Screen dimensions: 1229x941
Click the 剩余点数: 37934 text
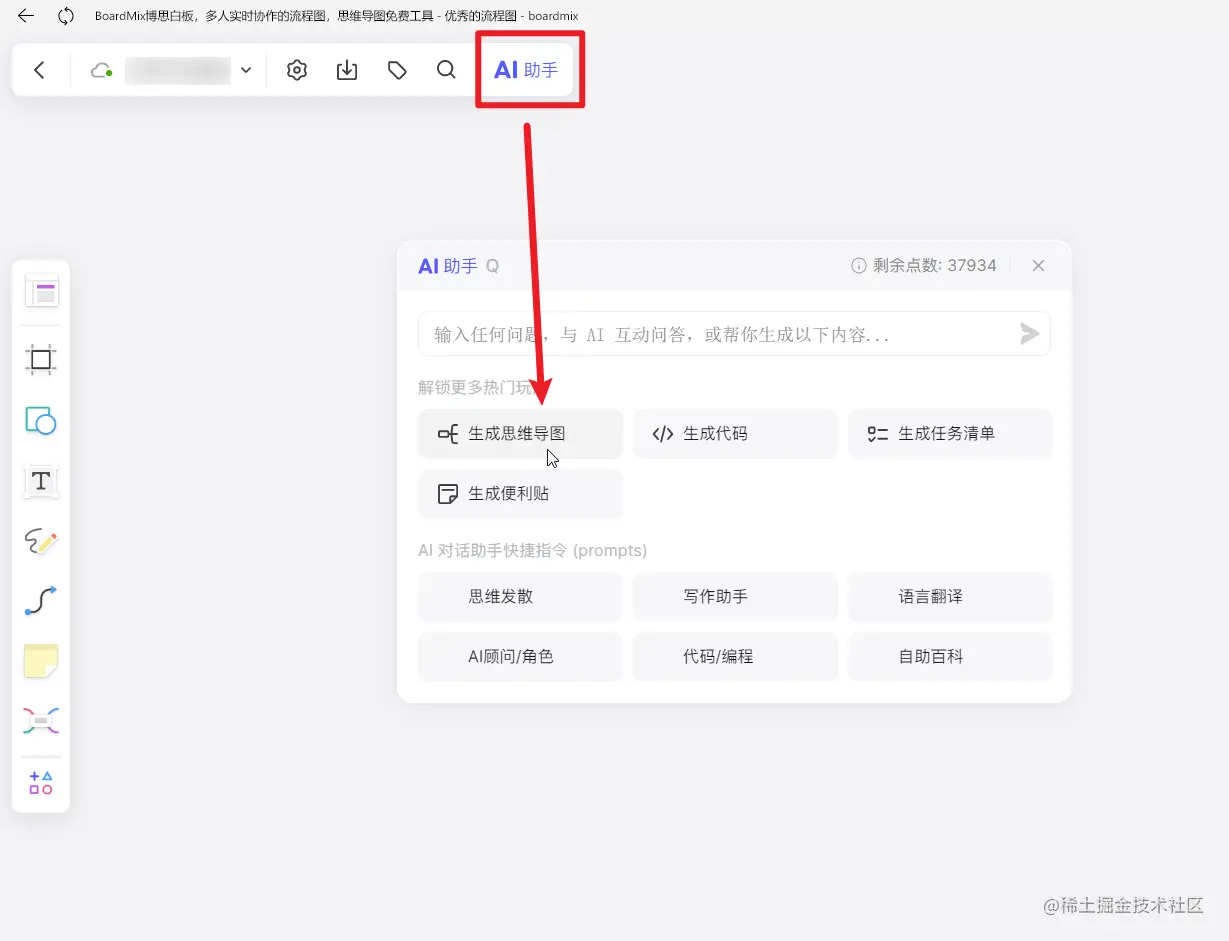(x=935, y=266)
